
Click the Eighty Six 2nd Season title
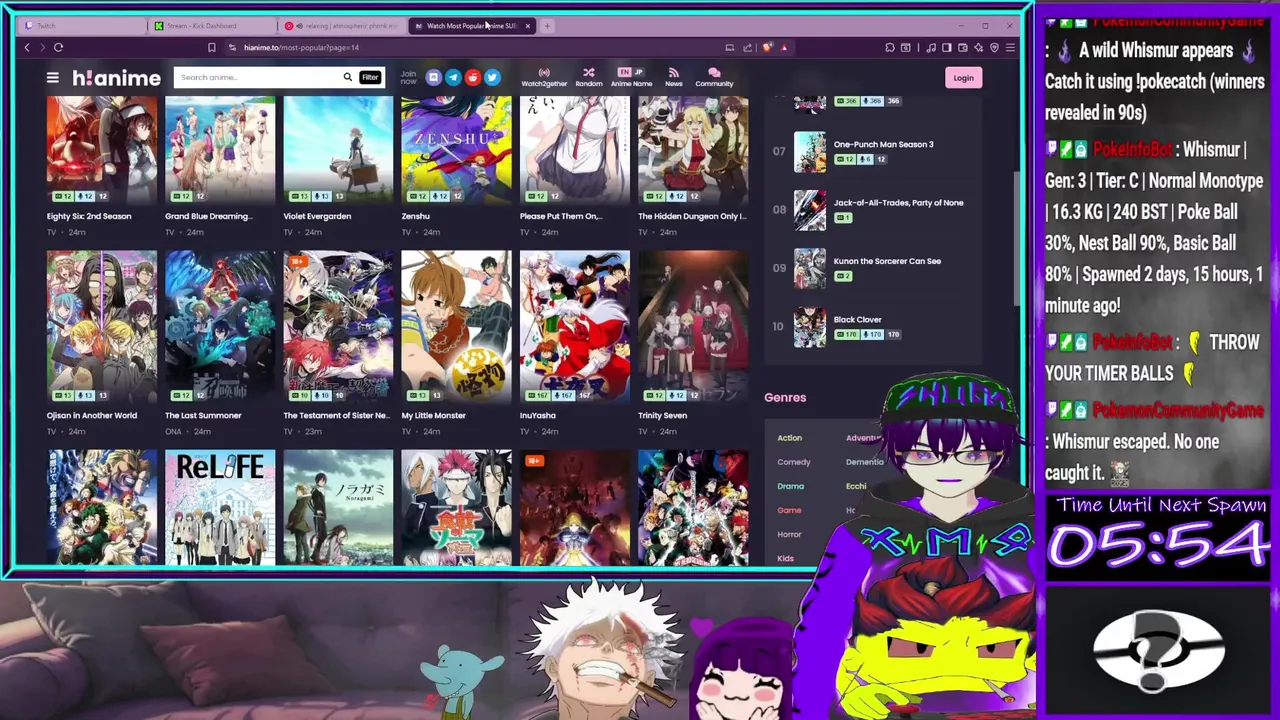89,216
